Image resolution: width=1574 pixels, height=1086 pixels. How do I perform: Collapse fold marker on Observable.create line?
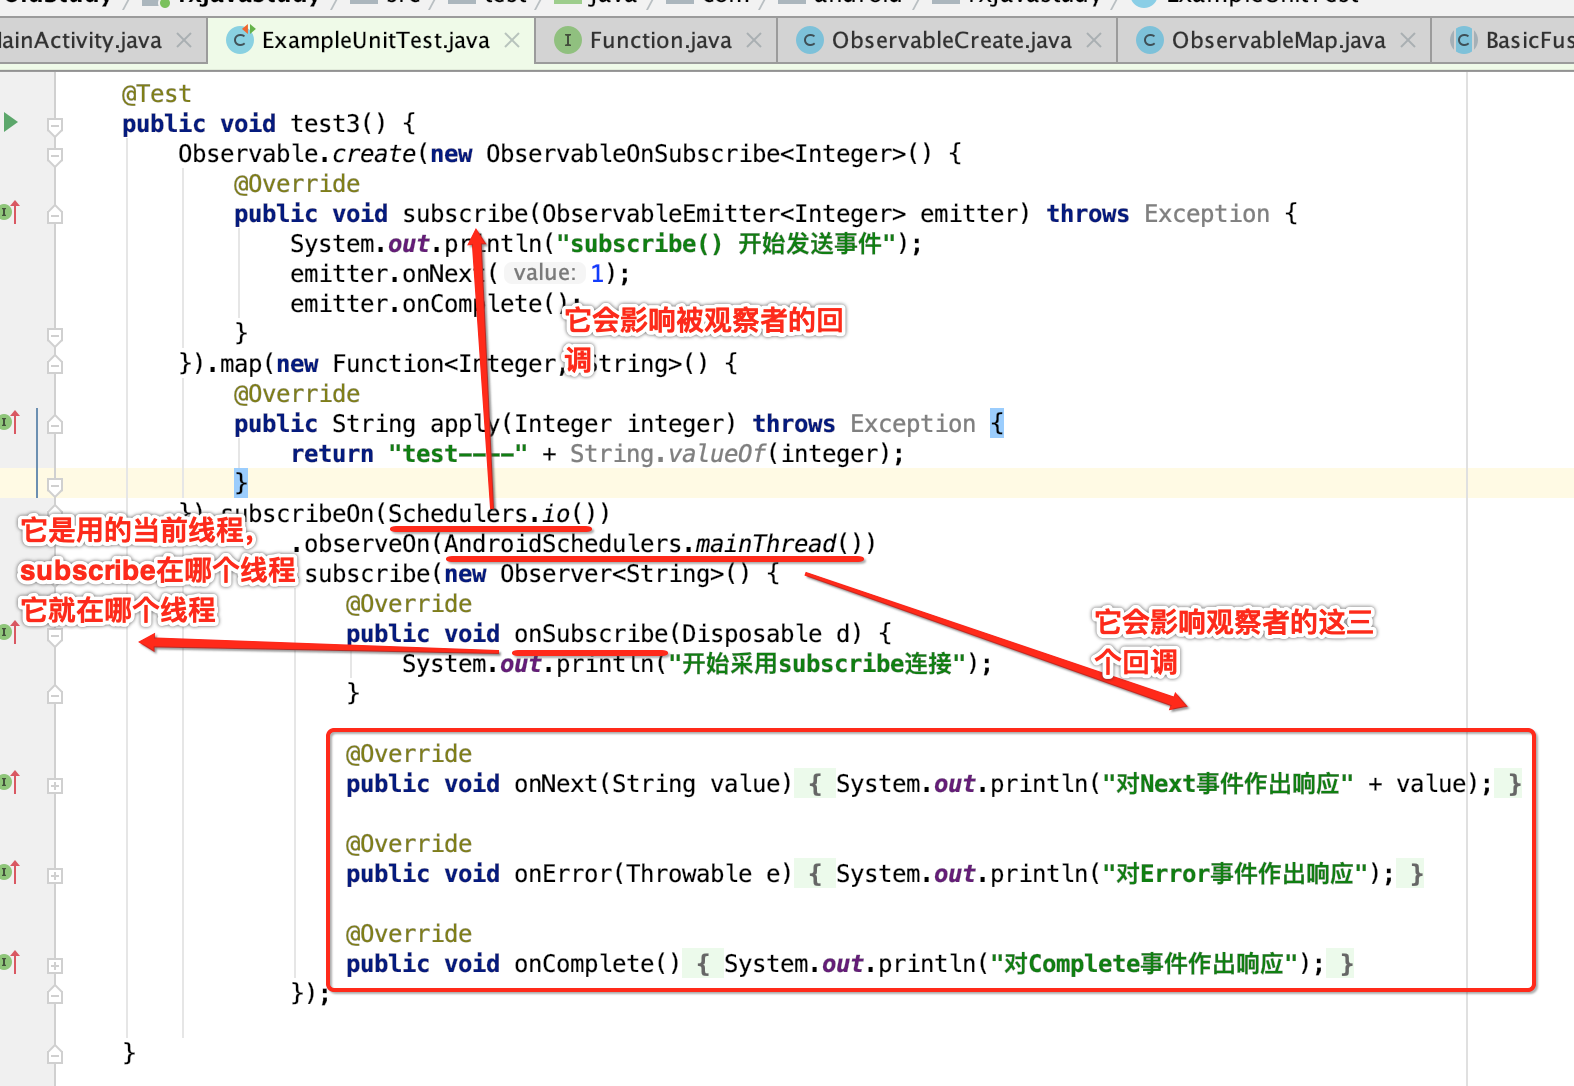point(55,155)
